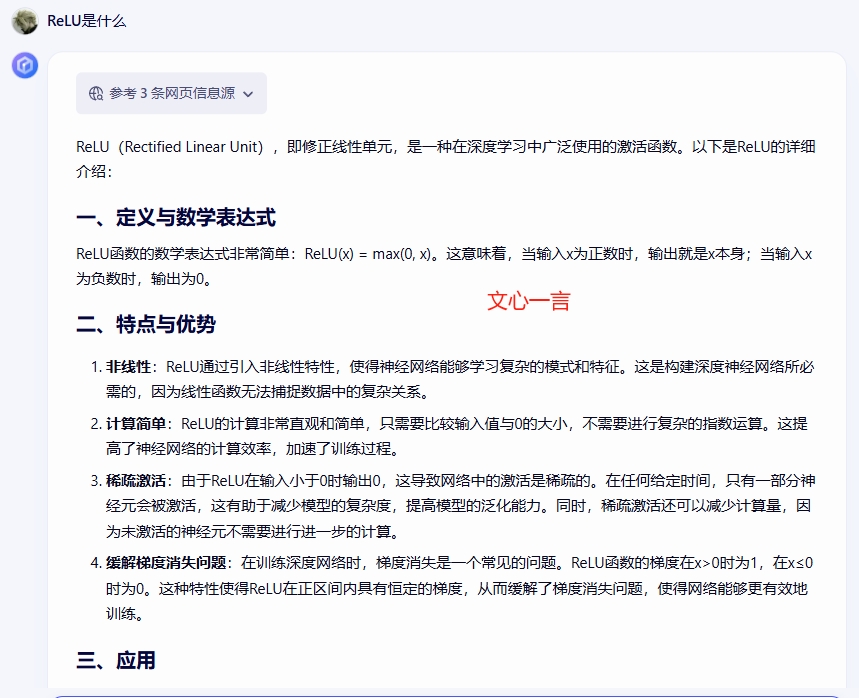Click the formula ReLU(x) = max(0, x)
The height and width of the screenshot is (698, 859).
click(371, 254)
